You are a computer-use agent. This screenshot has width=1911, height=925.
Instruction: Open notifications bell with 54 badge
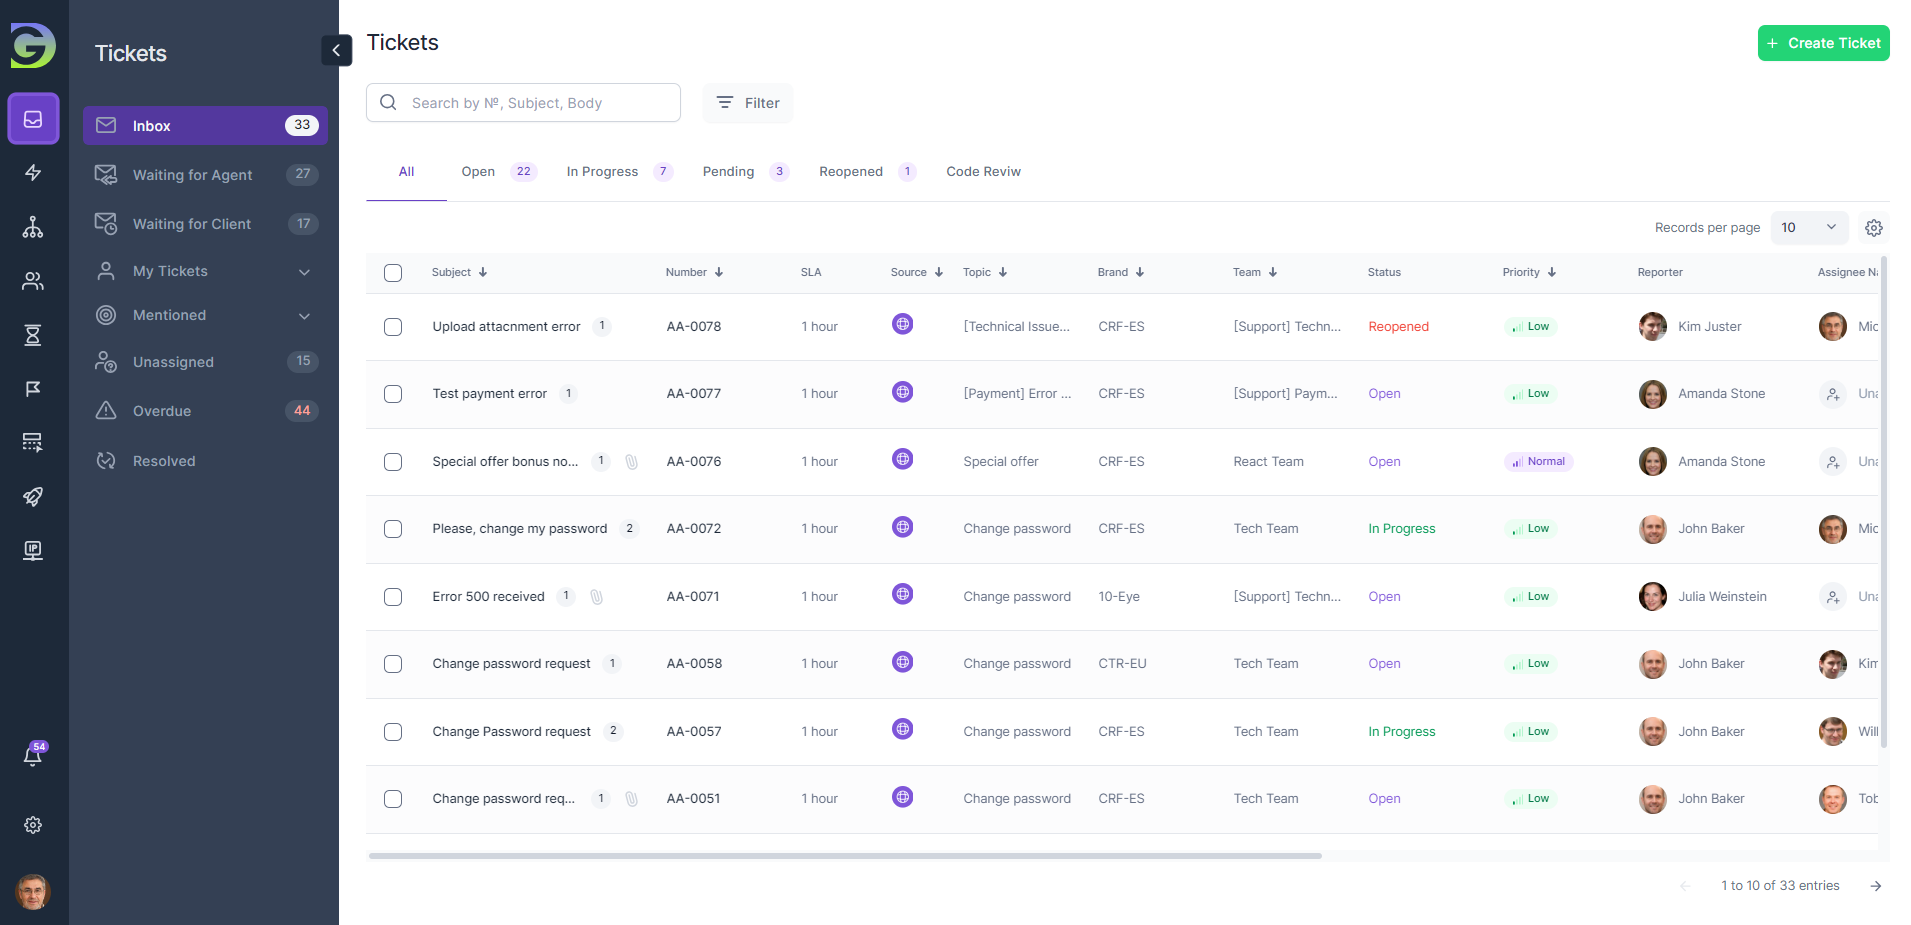click(x=33, y=756)
